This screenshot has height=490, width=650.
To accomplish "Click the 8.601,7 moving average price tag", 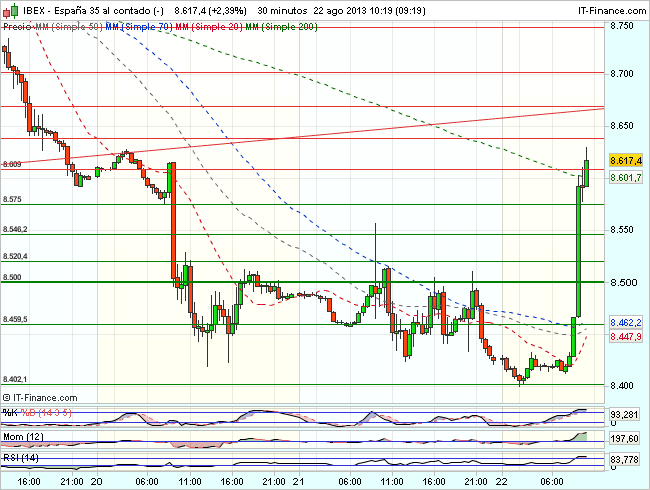I will pyautogui.click(x=625, y=177).
